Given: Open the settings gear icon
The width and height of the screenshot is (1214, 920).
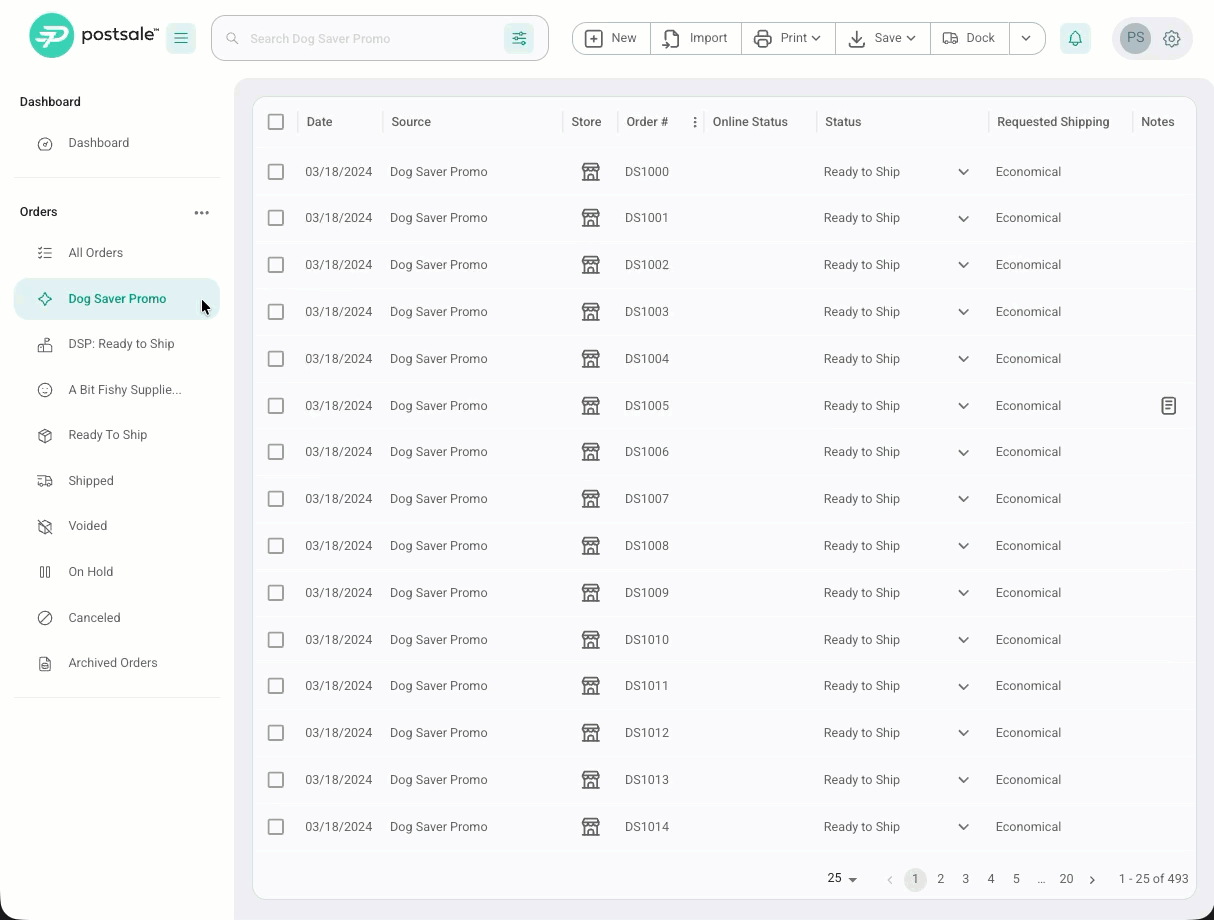Looking at the screenshot, I should pos(1172,38).
